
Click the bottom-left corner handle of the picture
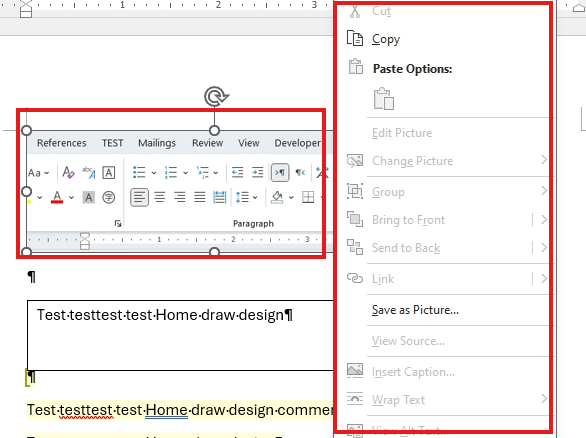click(x=27, y=252)
